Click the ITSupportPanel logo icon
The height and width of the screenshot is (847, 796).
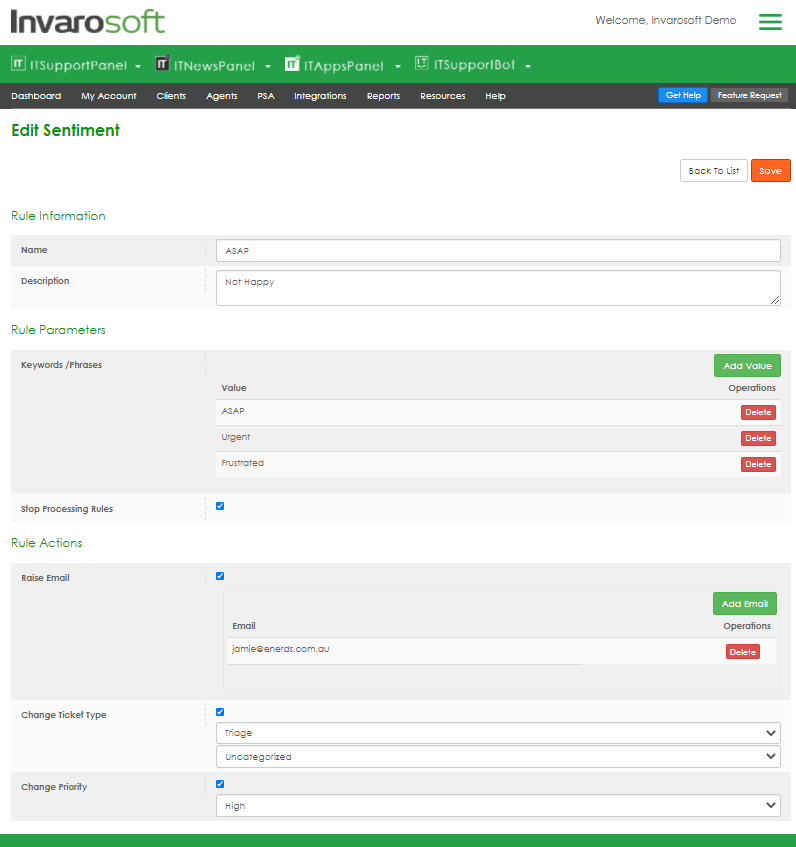pos(18,64)
